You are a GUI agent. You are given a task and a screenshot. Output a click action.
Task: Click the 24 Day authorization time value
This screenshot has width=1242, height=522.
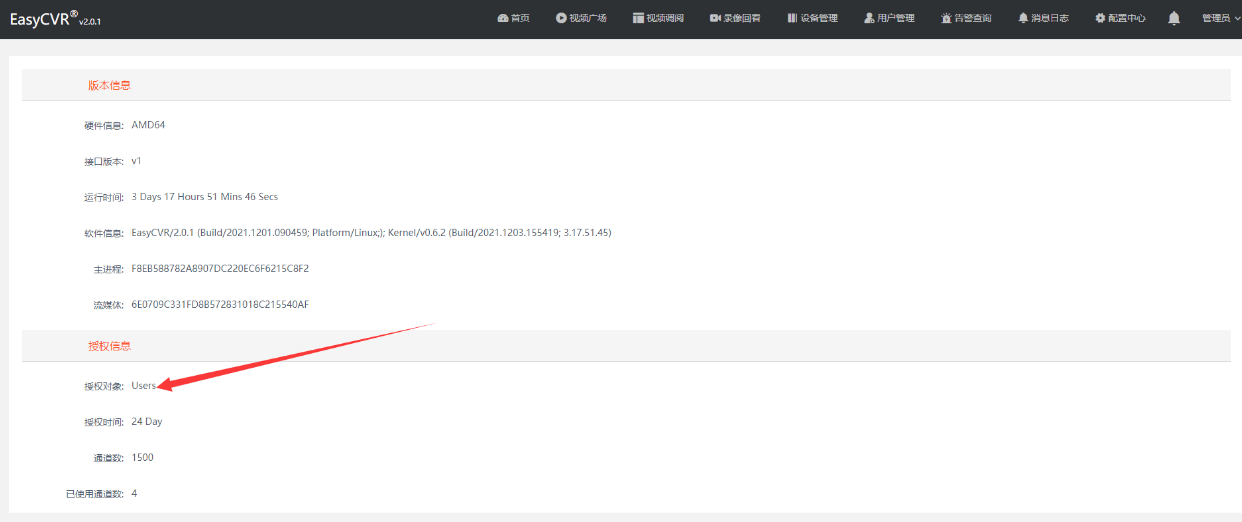click(147, 422)
